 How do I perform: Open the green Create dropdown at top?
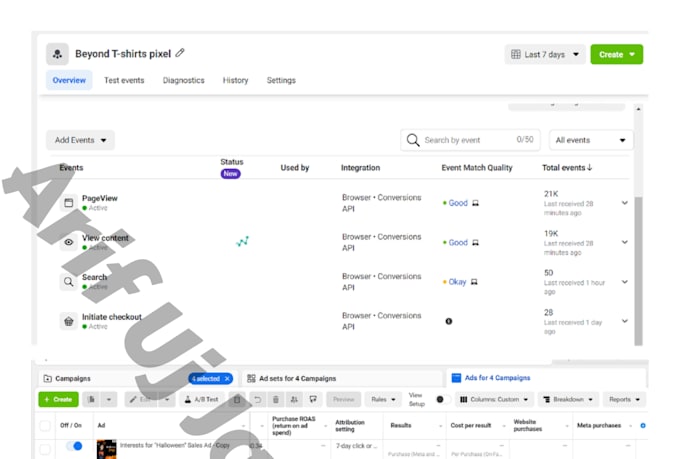tap(617, 54)
